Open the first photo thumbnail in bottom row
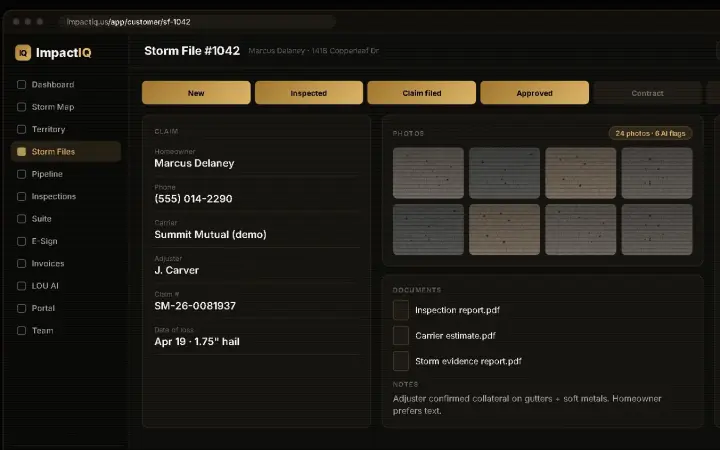 [428, 230]
